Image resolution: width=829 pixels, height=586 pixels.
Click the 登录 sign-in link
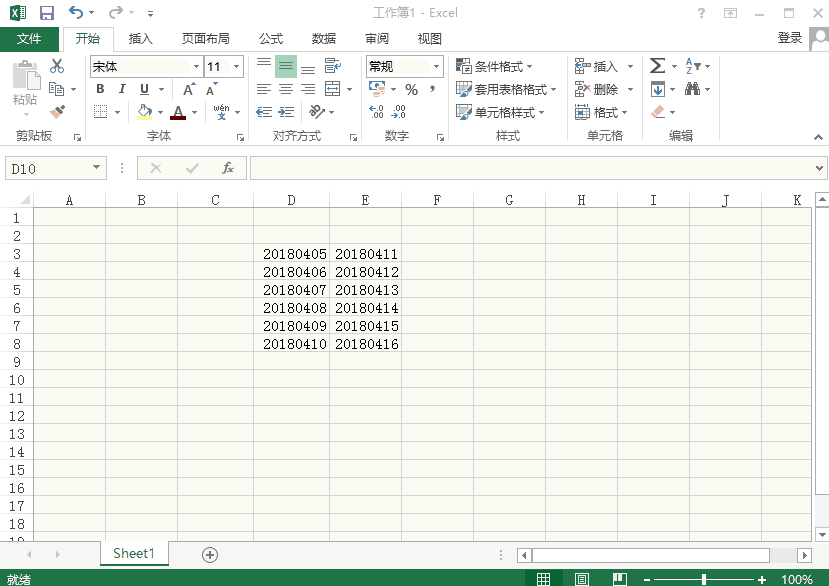click(789, 38)
